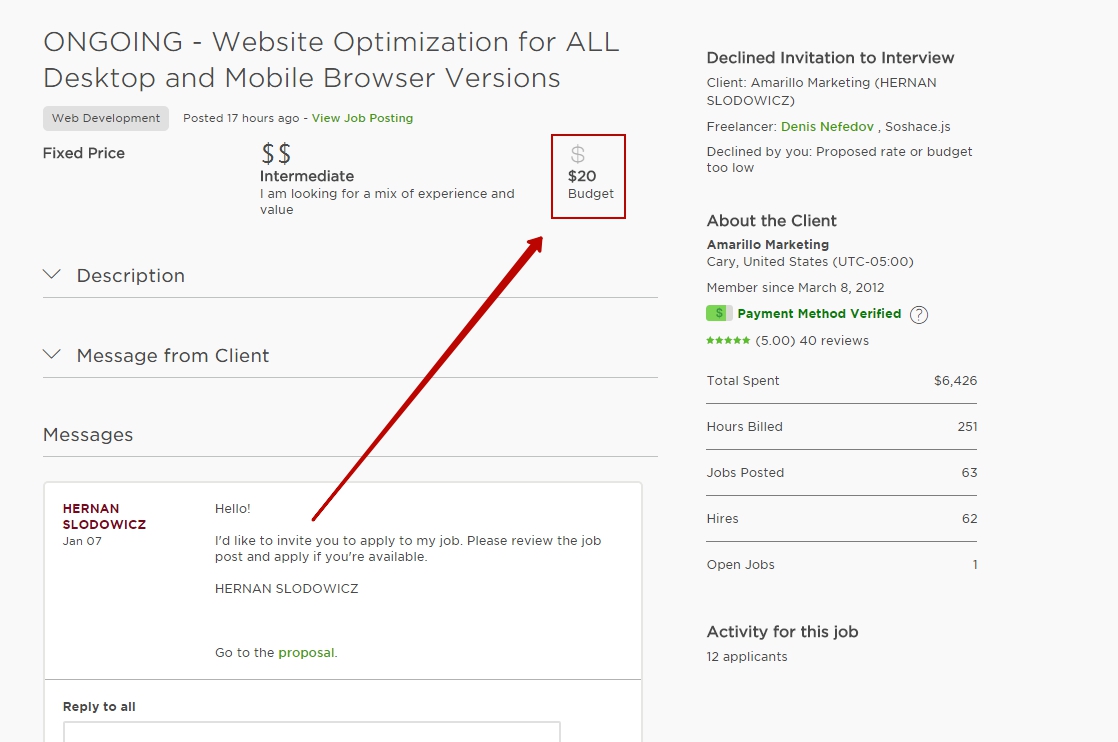
Task: Click the Posted 17 hours ago text
Action: coord(241,118)
